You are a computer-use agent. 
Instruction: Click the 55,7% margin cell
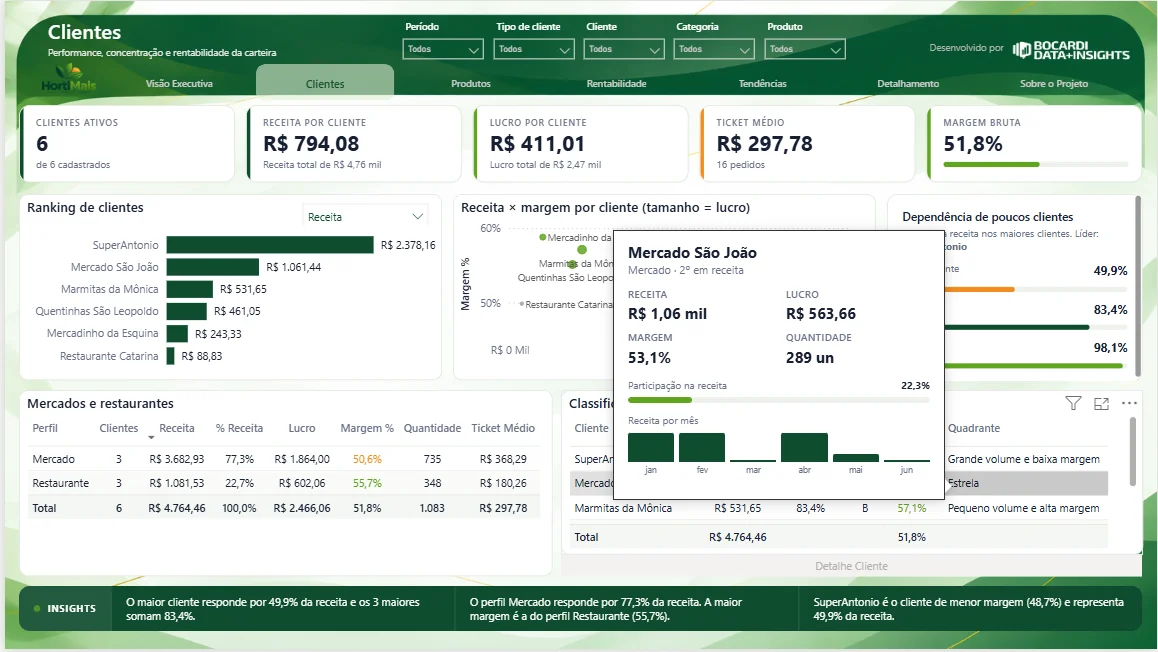[x=367, y=483]
